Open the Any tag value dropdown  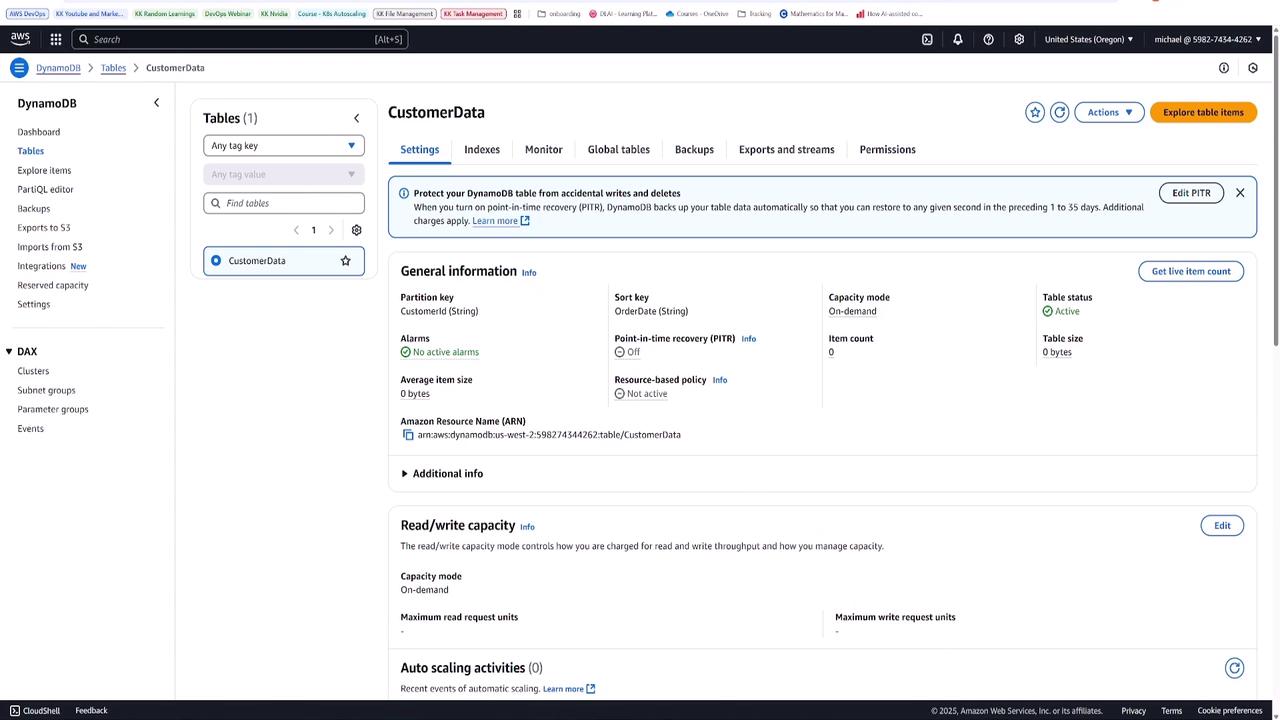pos(284,174)
